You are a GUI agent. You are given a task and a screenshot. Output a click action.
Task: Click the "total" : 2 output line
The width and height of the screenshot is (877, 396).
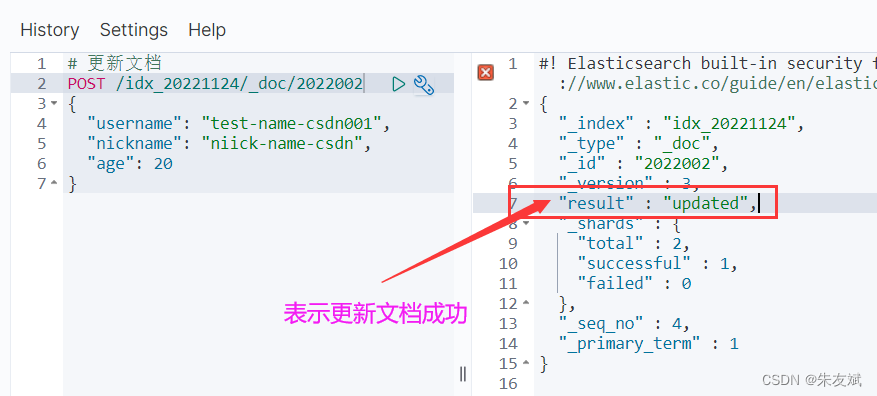[634, 243]
